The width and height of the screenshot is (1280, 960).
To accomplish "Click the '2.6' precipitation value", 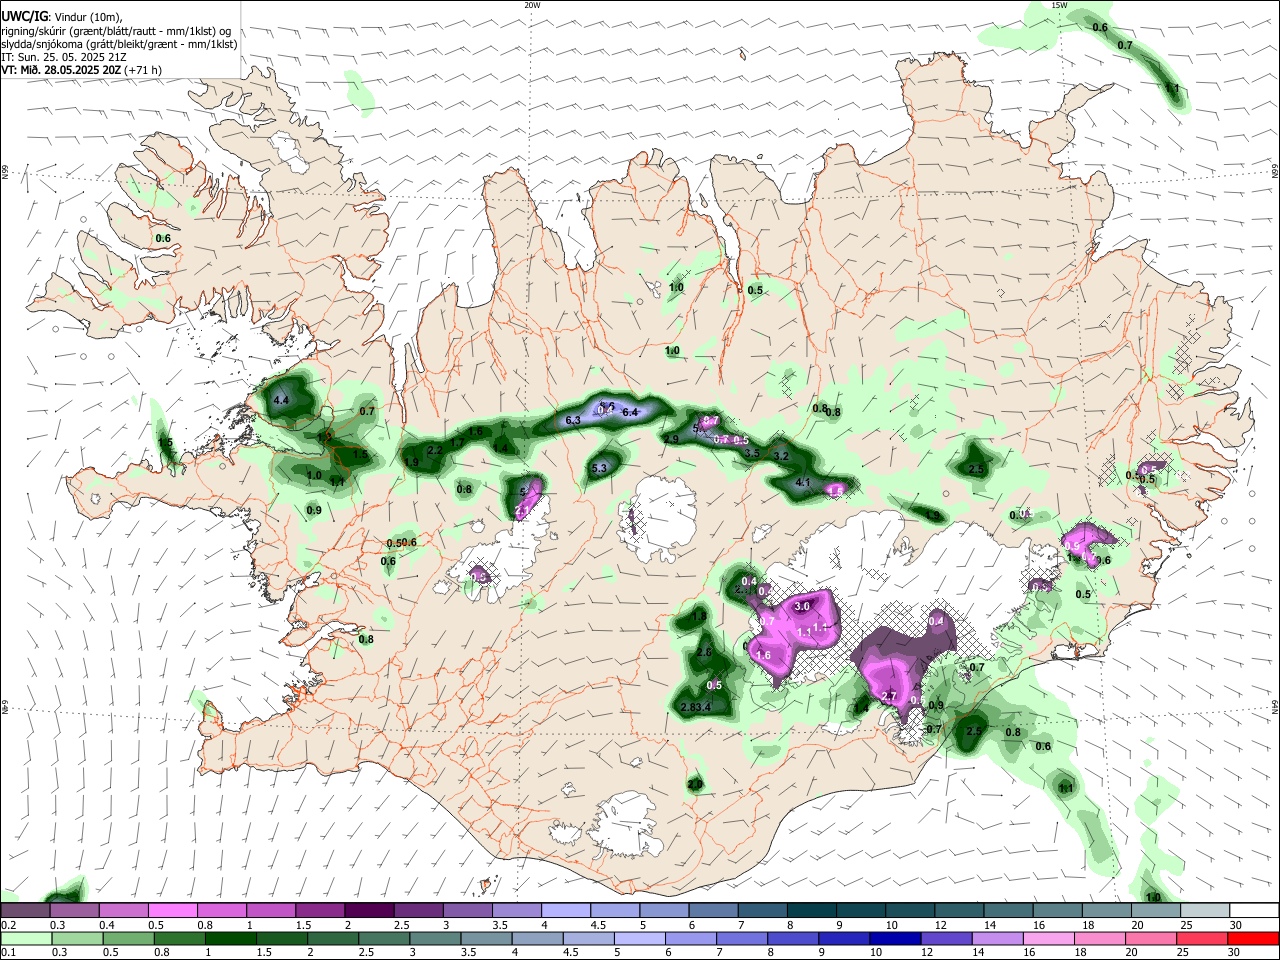I will (x=703, y=652).
